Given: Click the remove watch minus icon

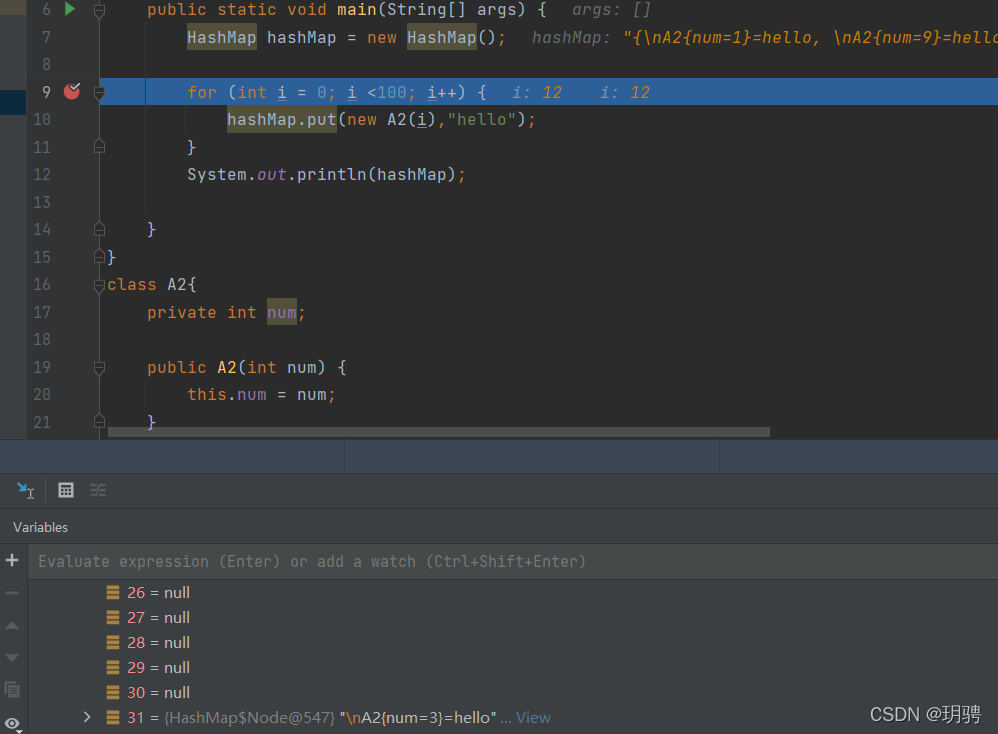Looking at the screenshot, I should [12, 593].
